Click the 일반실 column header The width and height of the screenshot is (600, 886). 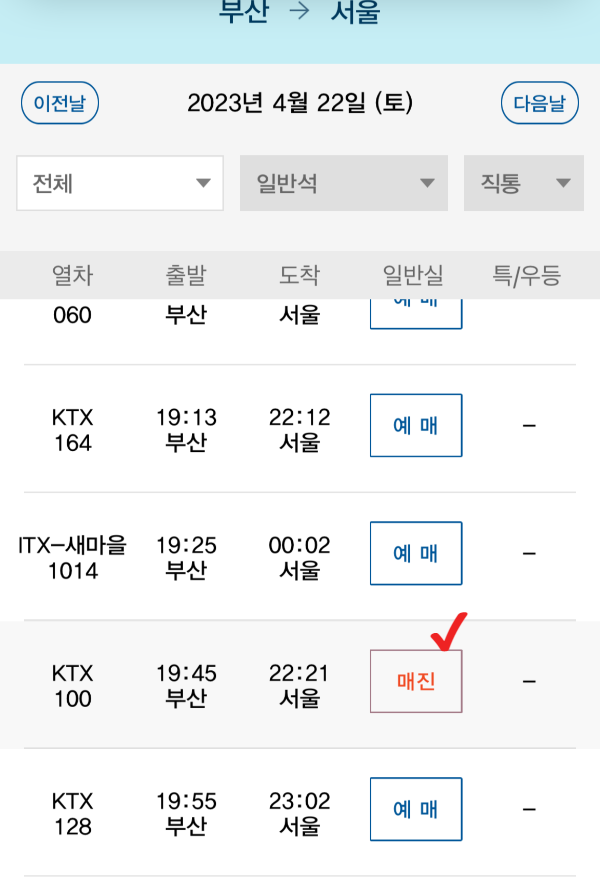414,276
